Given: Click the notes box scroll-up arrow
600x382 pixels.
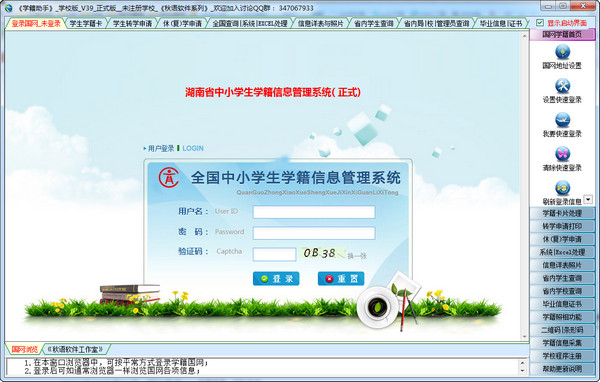Looking at the screenshot, I should [x=523, y=362].
